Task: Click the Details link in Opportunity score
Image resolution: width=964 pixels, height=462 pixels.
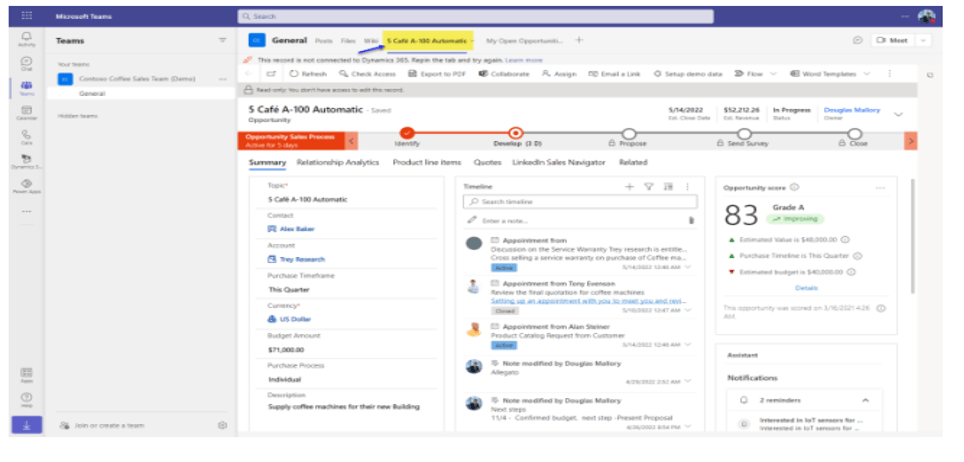Action: tap(806, 288)
